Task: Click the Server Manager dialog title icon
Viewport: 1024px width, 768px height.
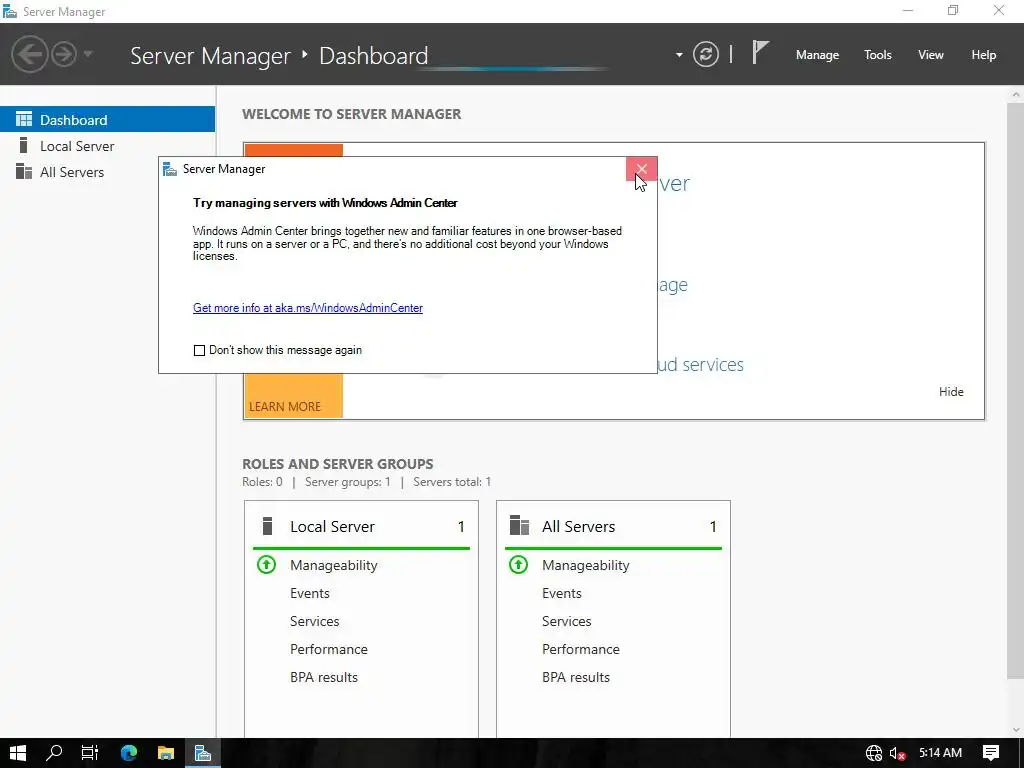Action: click(x=170, y=169)
